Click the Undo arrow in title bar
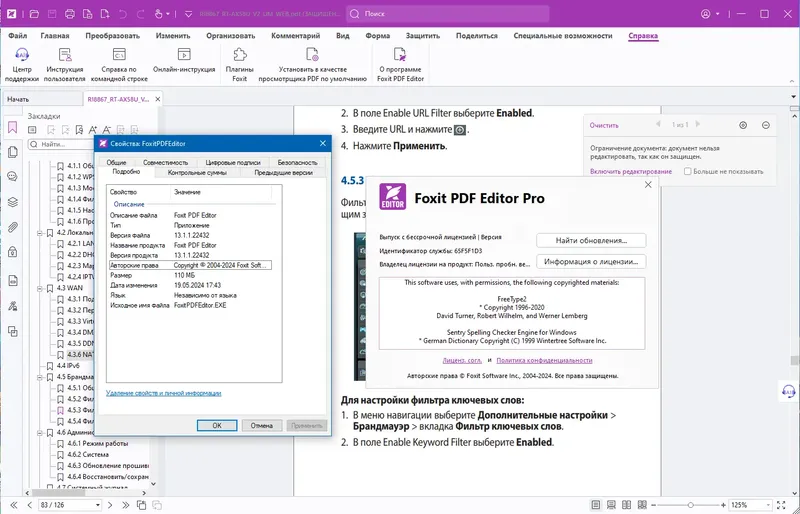The image size is (800, 514). (x=122, y=14)
